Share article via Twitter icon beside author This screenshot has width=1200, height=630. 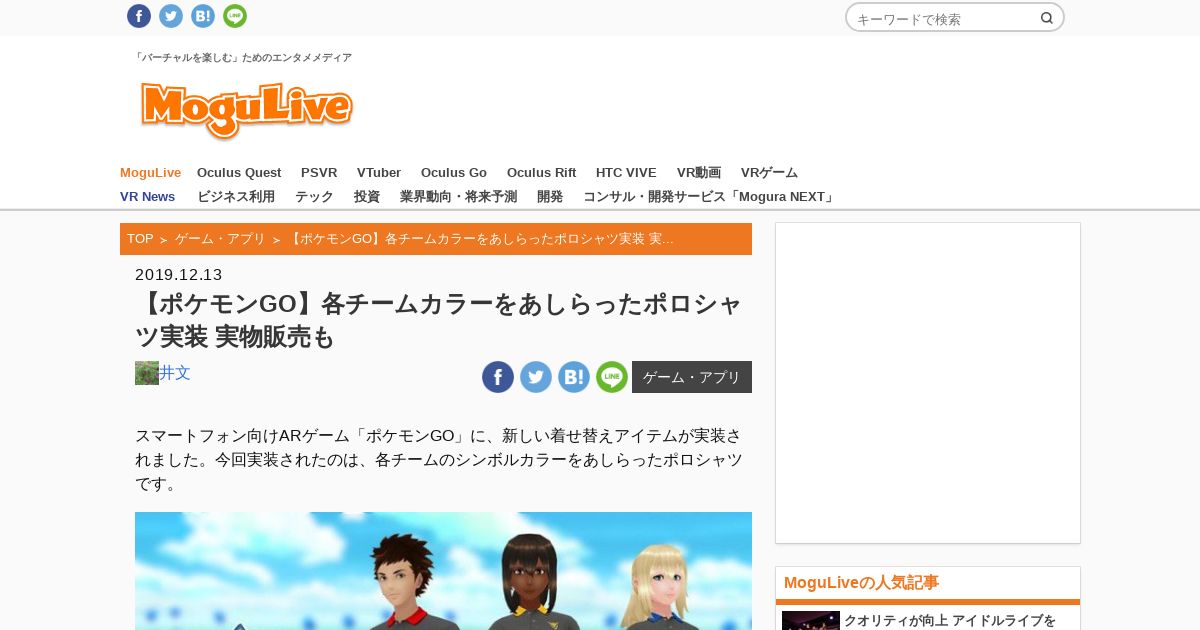tap(536, 377)
